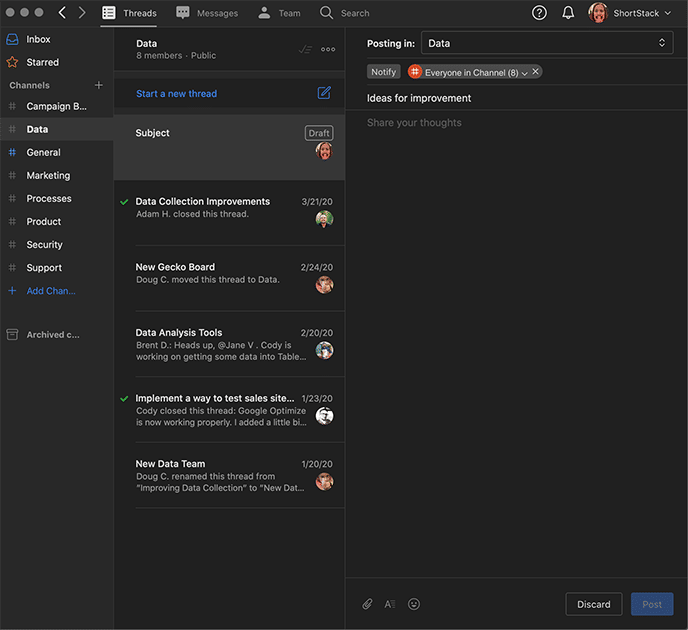Image resolution: width=688 pixels, height=630 pixels.
Task: Expand the Posting in Data dropdown
Action: [x=547, y=43]
